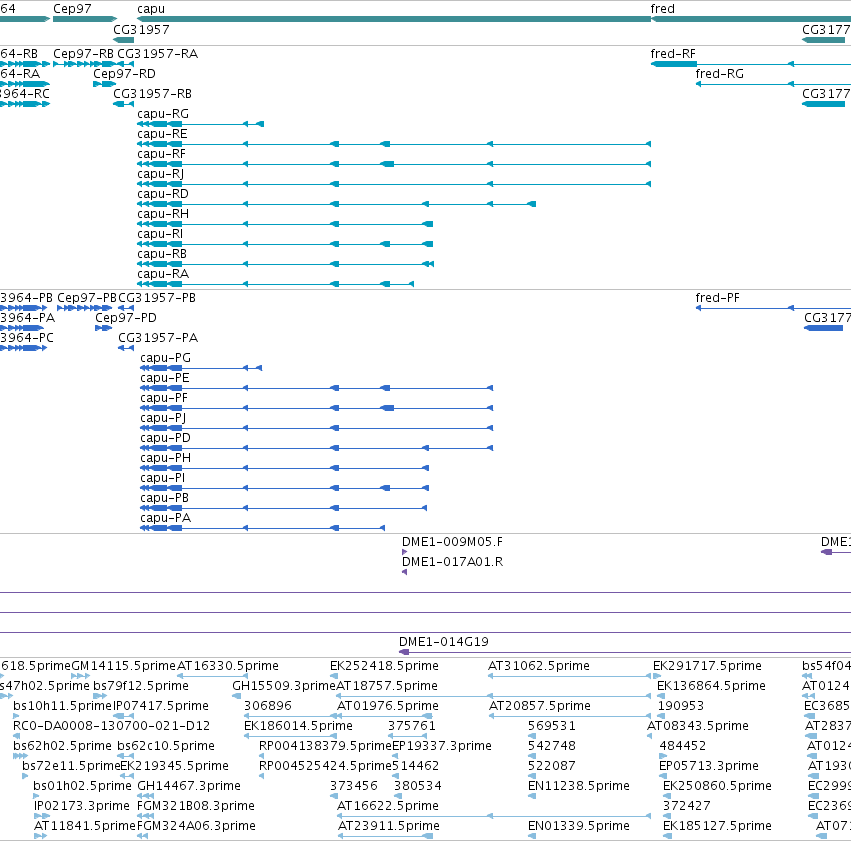Select EST EK252418.5prime
This screenshot has height=841, width=851.
384,666
